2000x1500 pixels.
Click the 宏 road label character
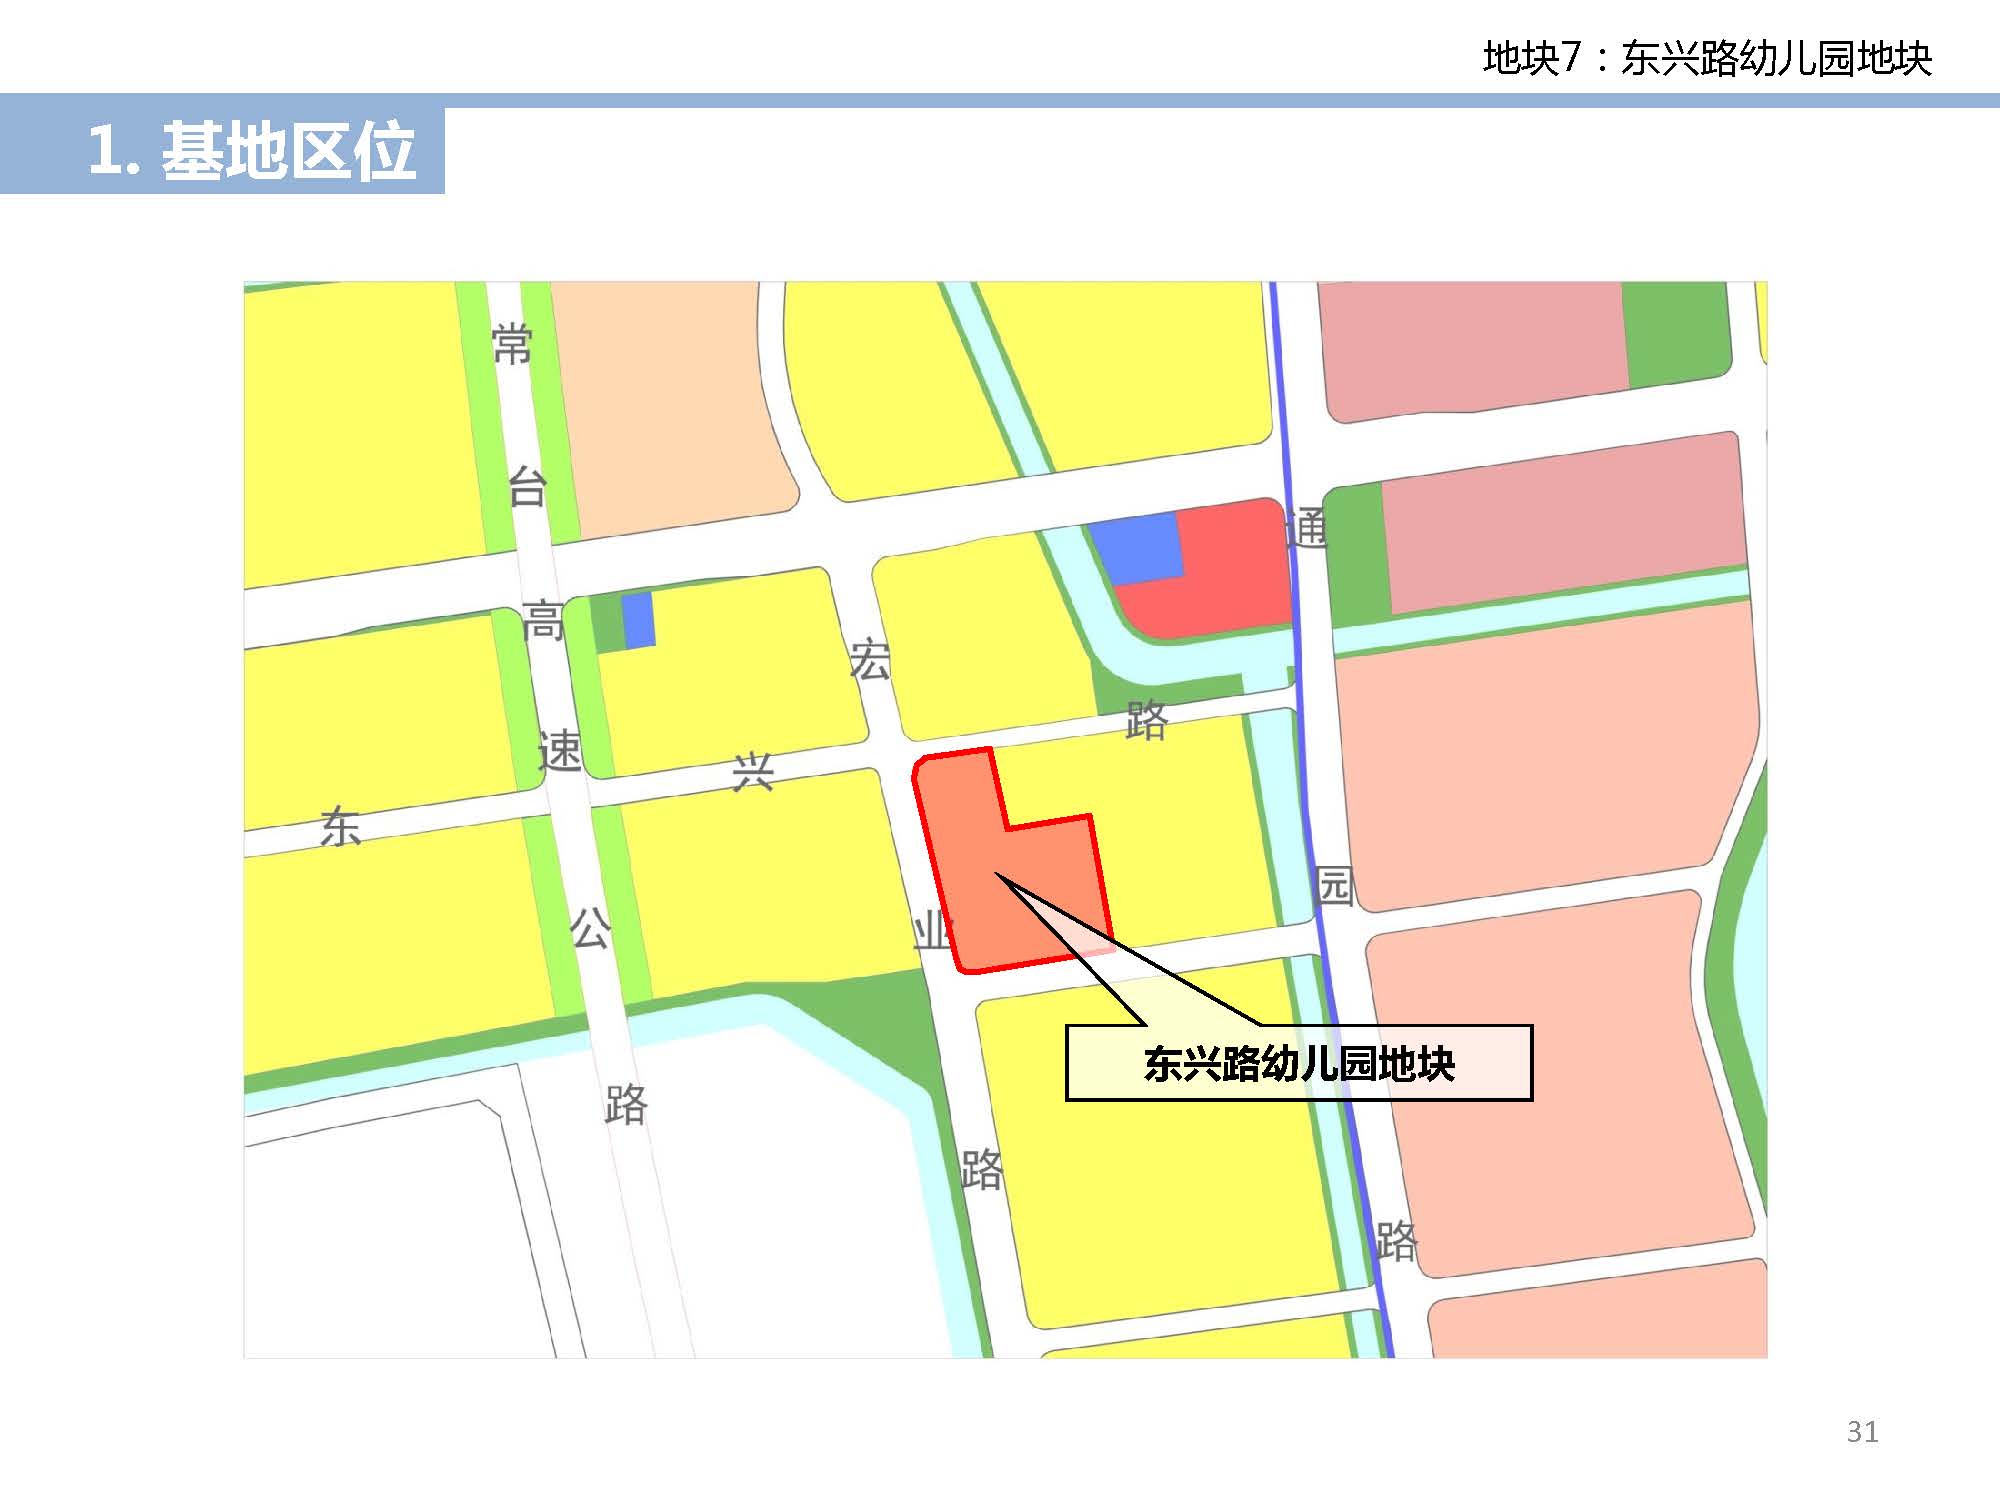(869, 659)
